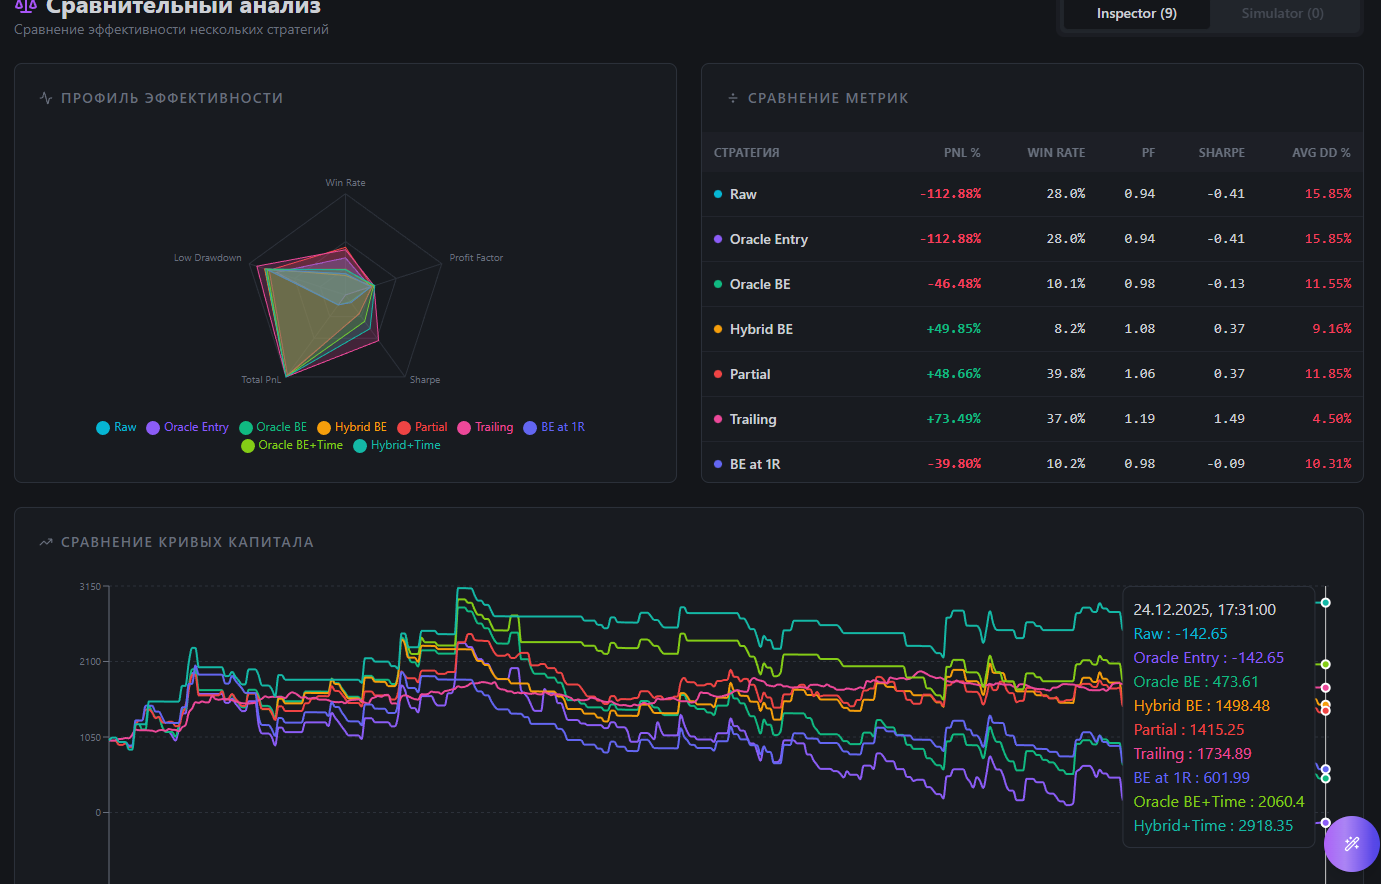Hide Oracle Entry series in the legend
The width and height of the screenshot is (1381, 884).
coord(187,427)
